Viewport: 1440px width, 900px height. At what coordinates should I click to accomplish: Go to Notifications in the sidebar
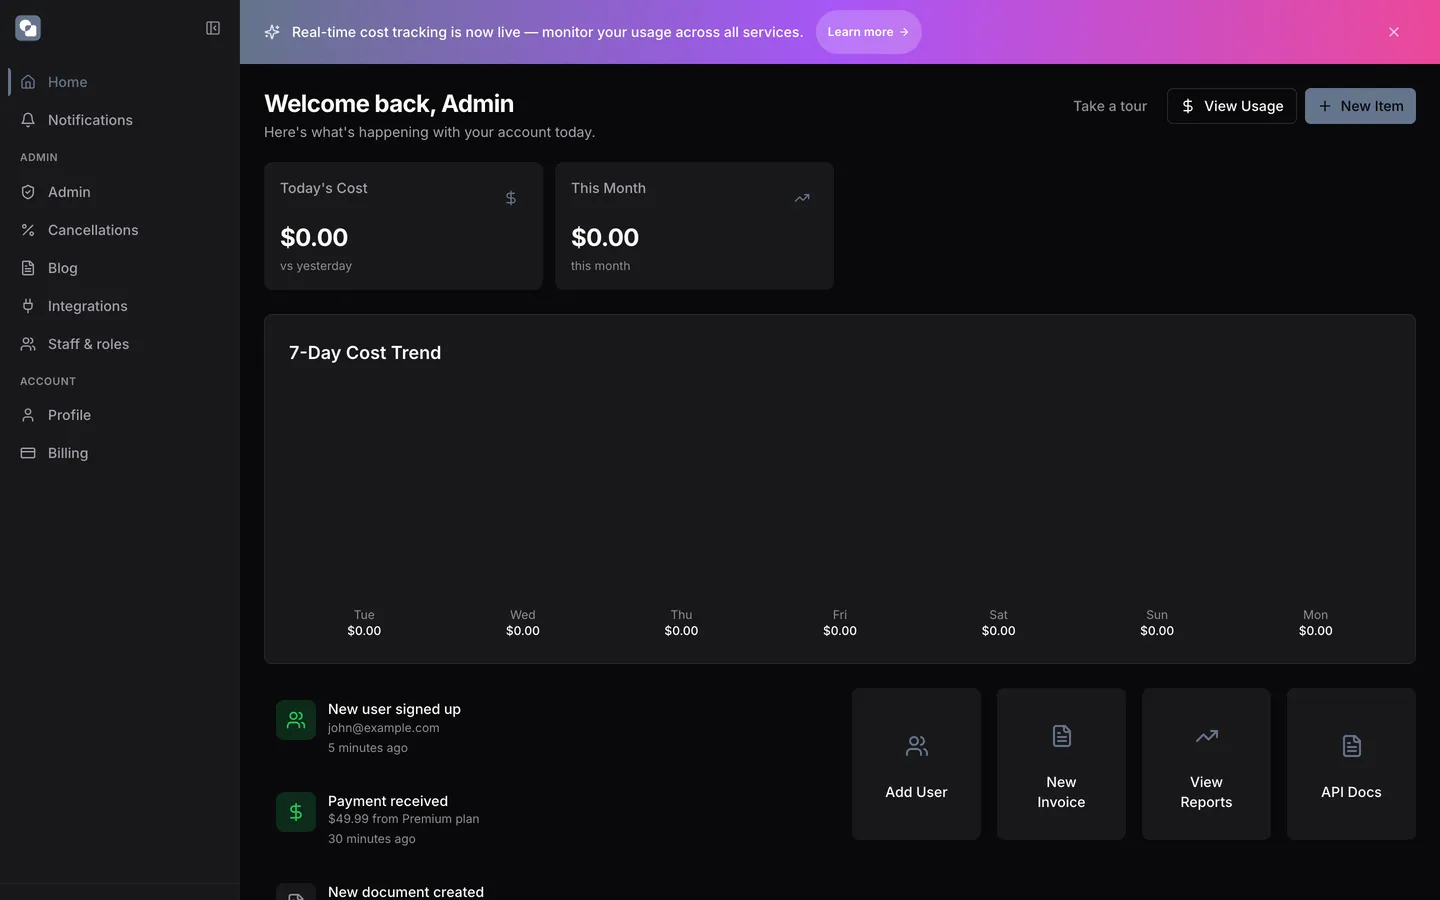[x=120, y=120]
